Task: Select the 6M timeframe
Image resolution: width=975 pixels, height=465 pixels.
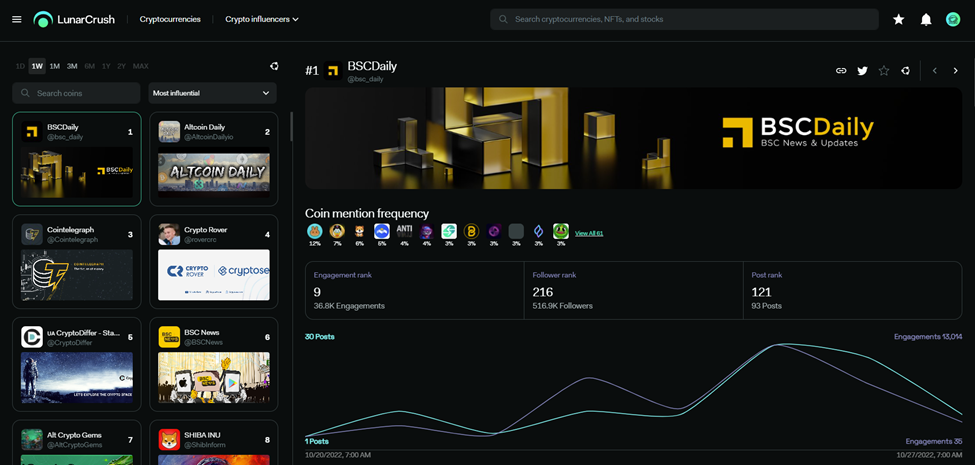Action: coord(90,66)
